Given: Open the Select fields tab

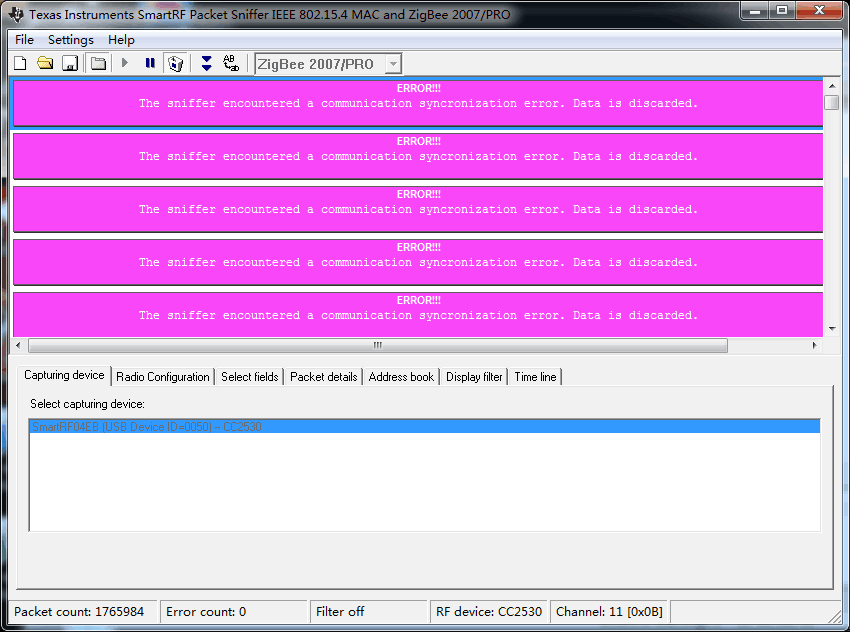Looking at the screenshot, I should tap(249, 377).
